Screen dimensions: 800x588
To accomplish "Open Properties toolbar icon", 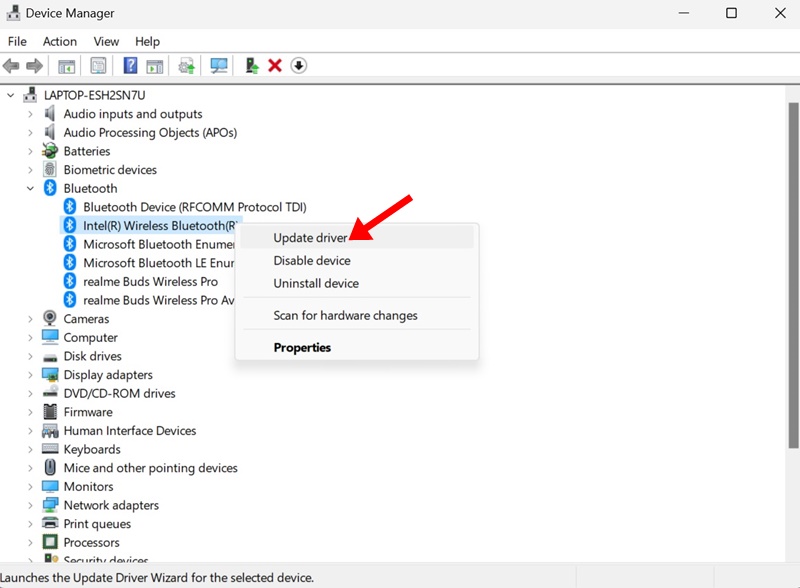I will pos(98,66).
